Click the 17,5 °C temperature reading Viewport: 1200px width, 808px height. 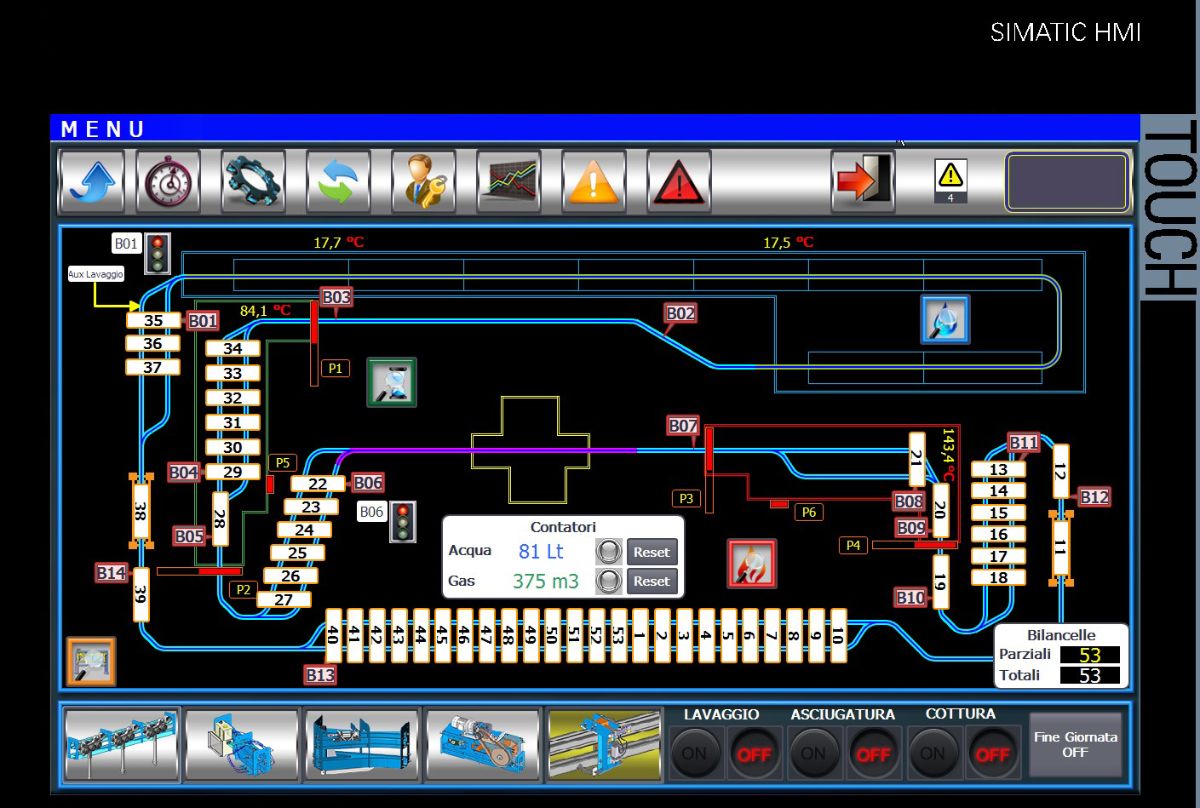click(x=788, y=243)
